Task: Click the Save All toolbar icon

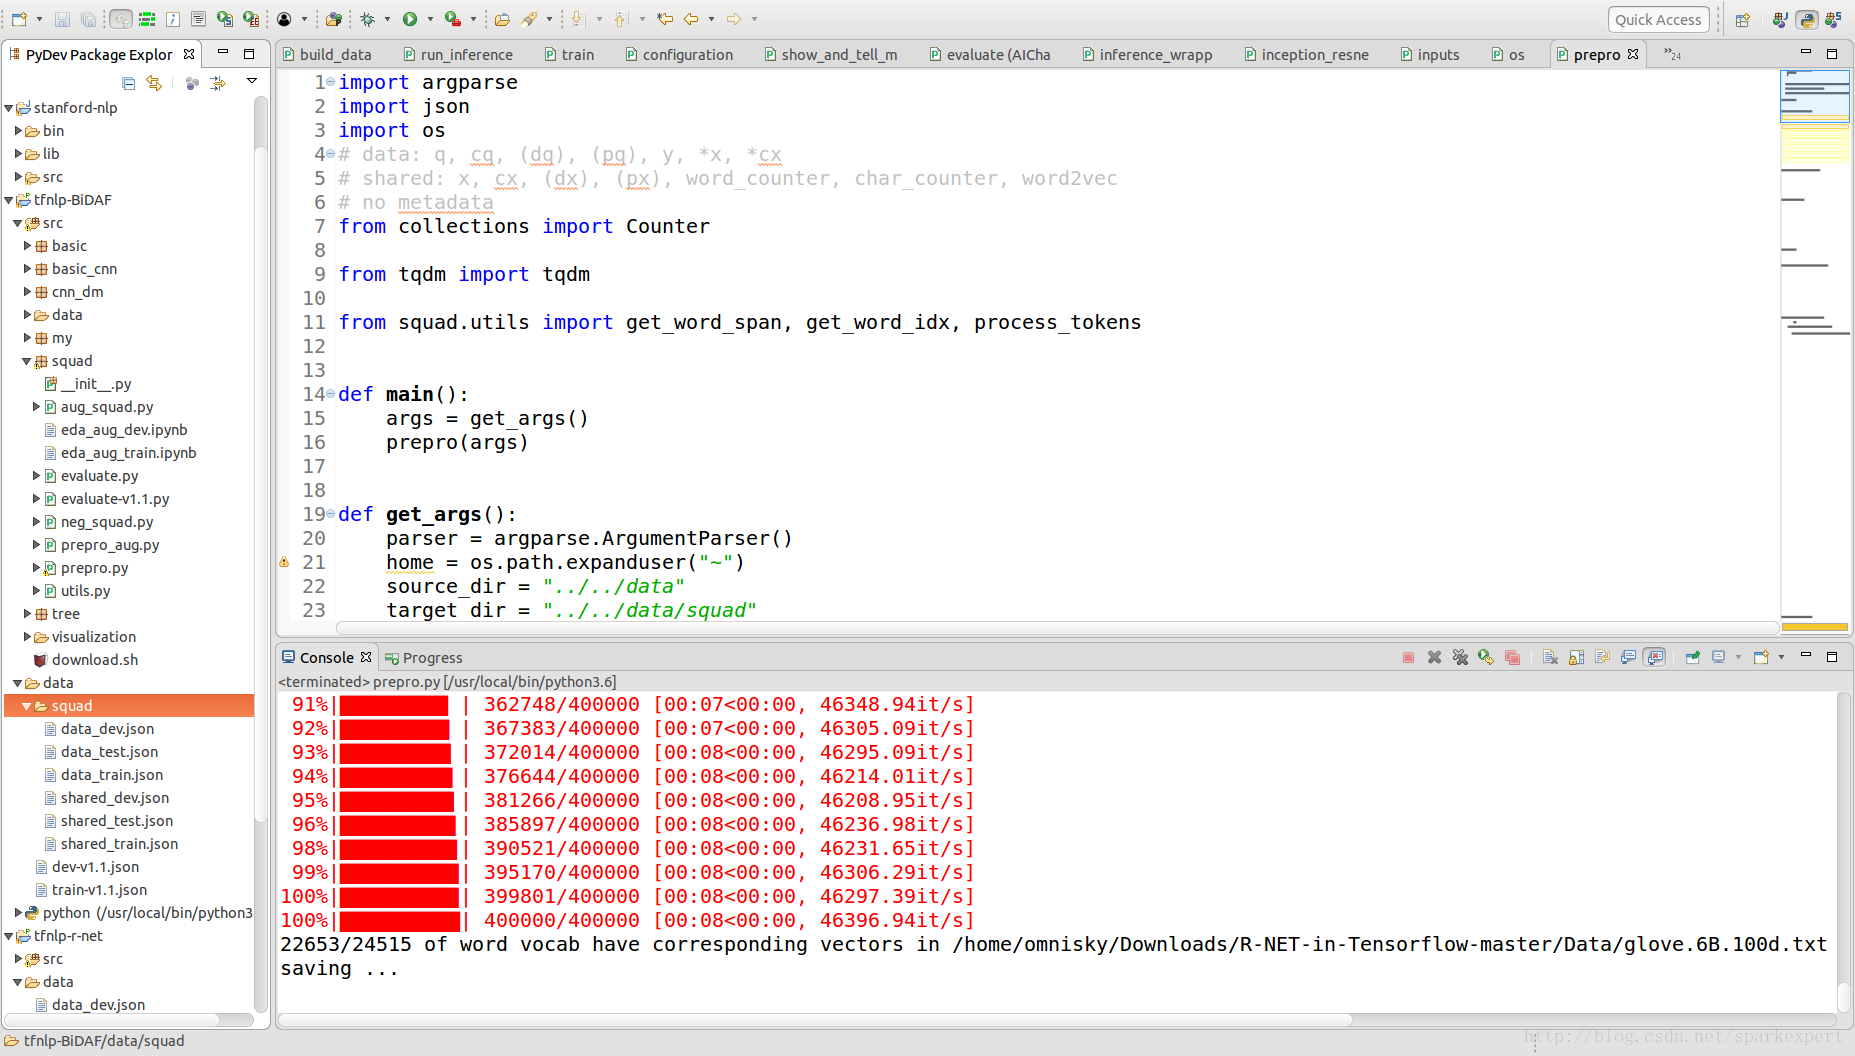Action: click(88, 19)
